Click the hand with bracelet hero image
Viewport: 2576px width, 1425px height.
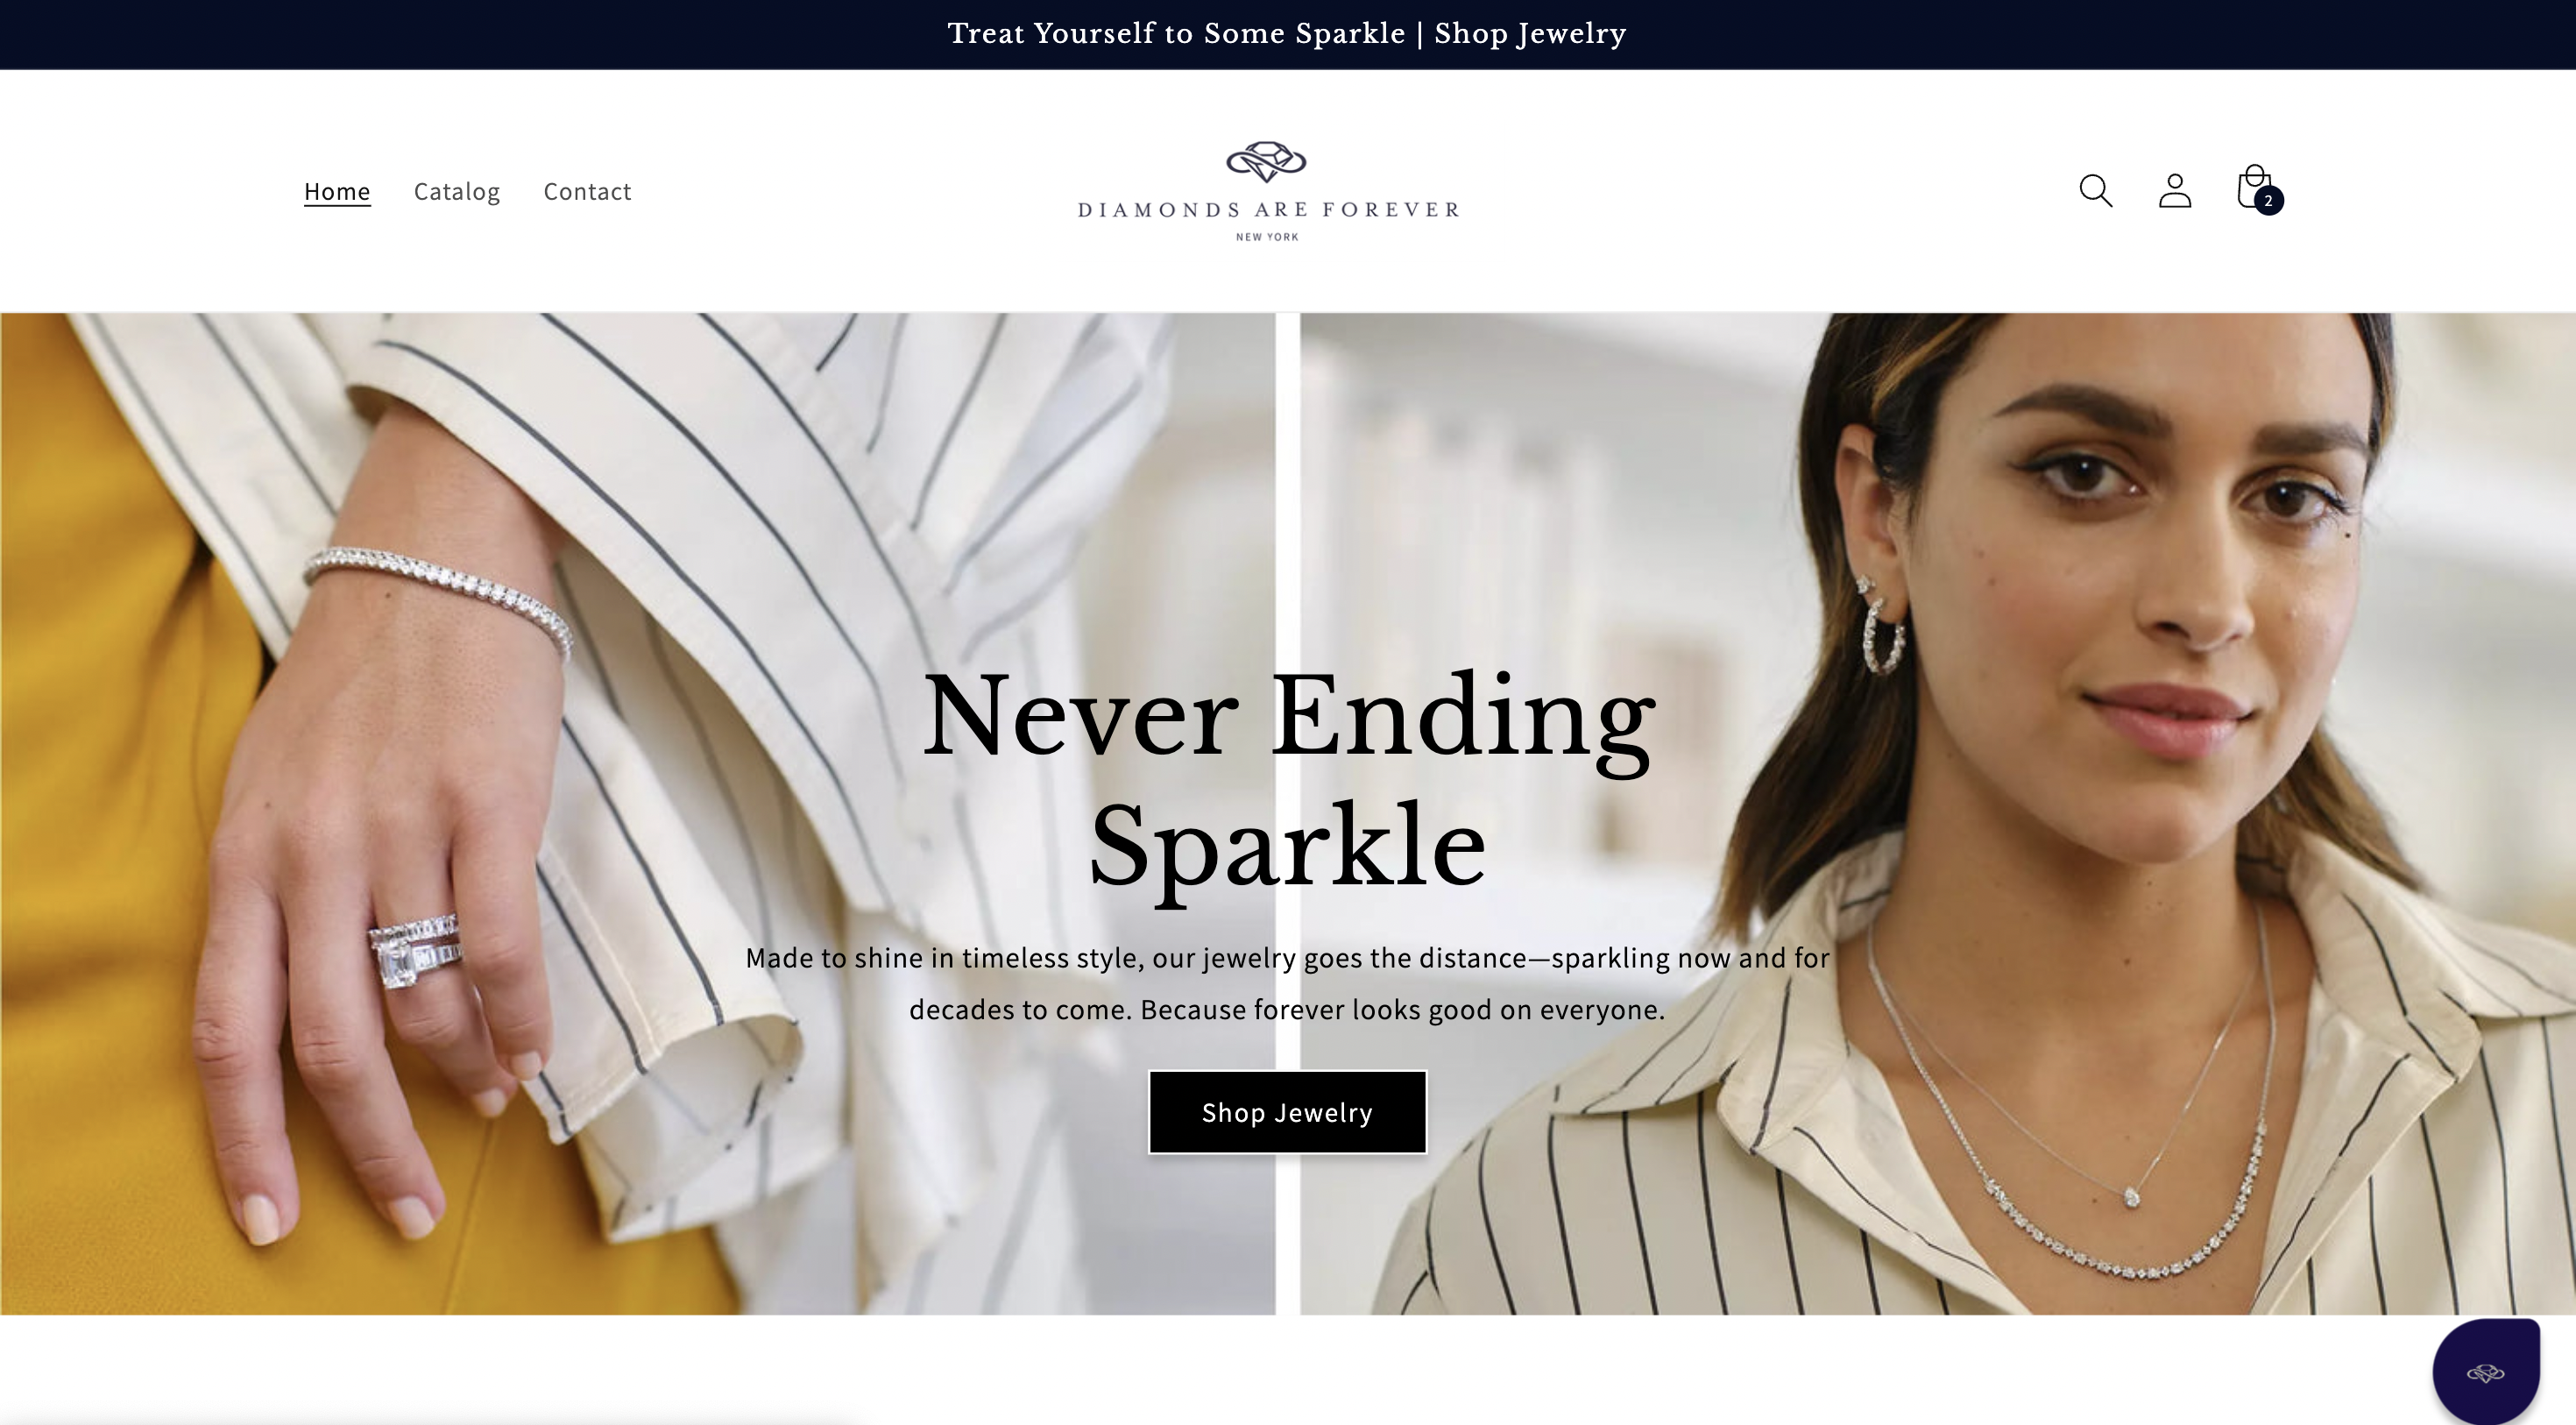pyautogui.click(x=637, y=813)
